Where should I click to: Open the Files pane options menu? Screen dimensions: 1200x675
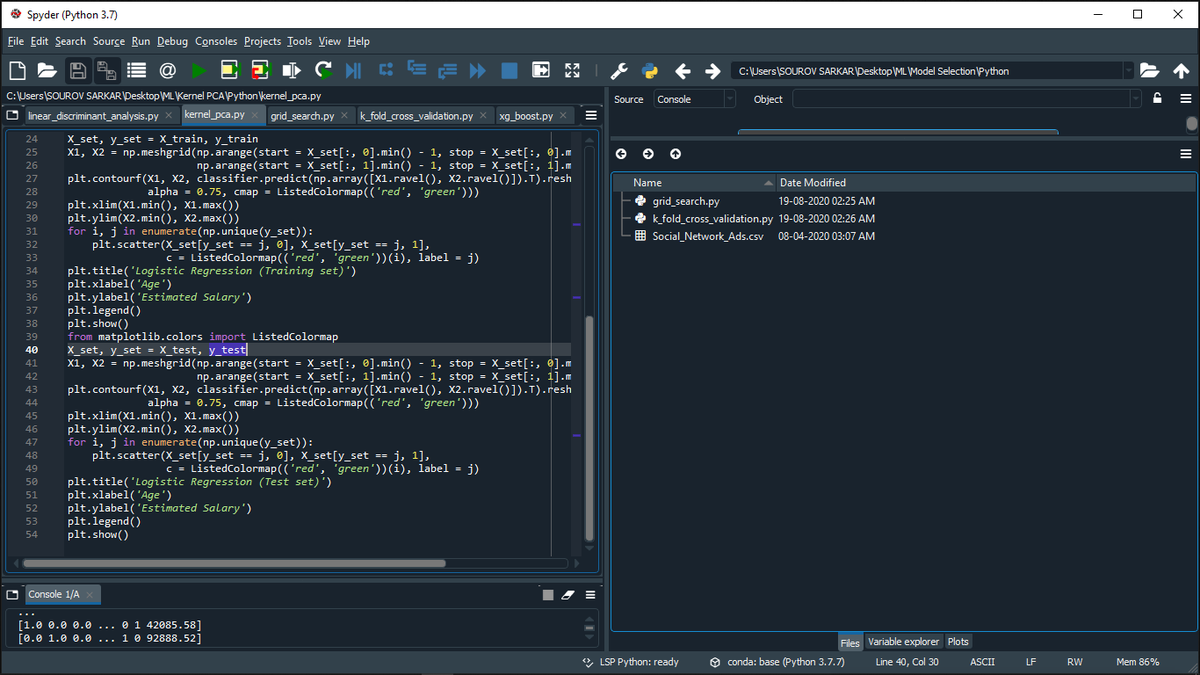1186,154
